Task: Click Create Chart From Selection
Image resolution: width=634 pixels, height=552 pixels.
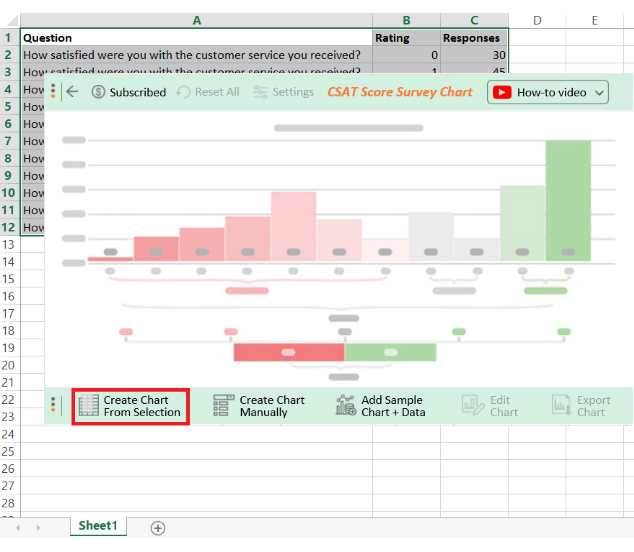Action: point(131,406)
